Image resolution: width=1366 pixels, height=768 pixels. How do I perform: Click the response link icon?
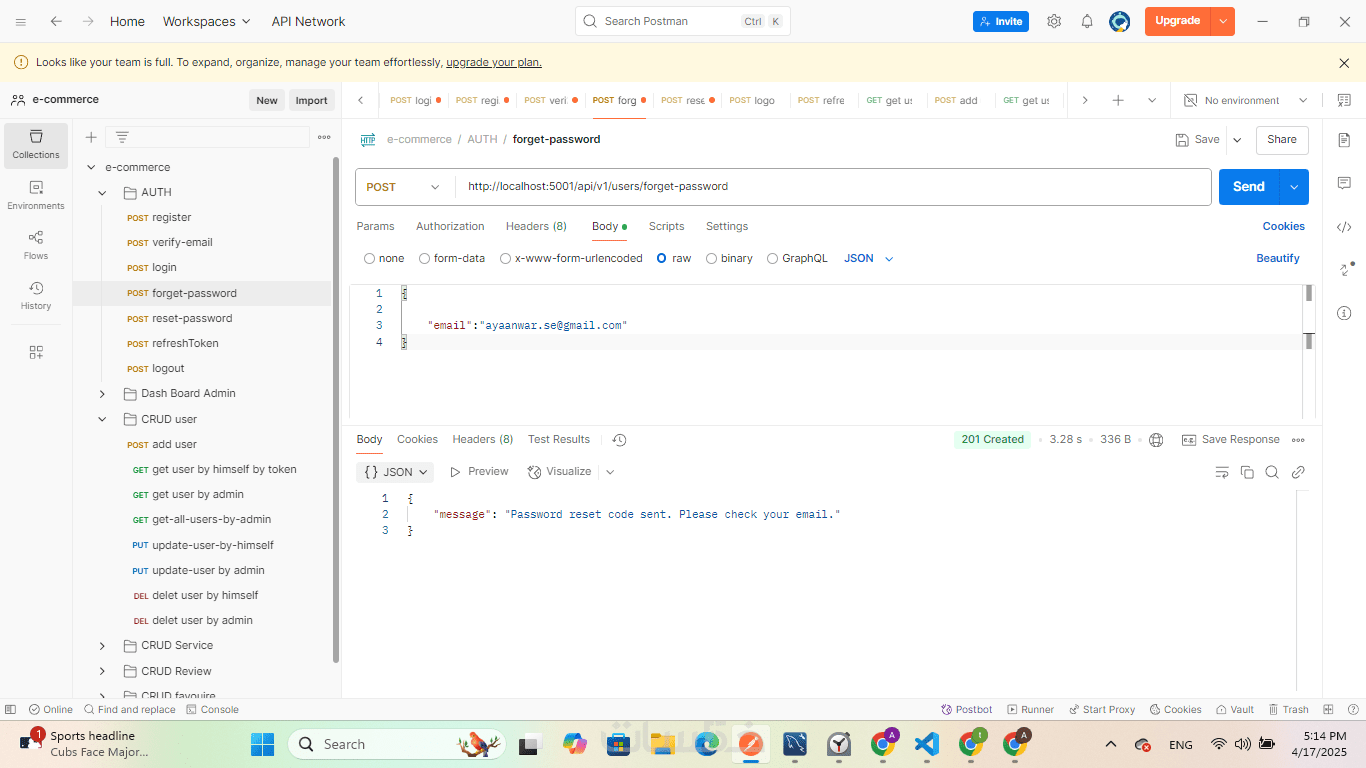pos(1298,472)
